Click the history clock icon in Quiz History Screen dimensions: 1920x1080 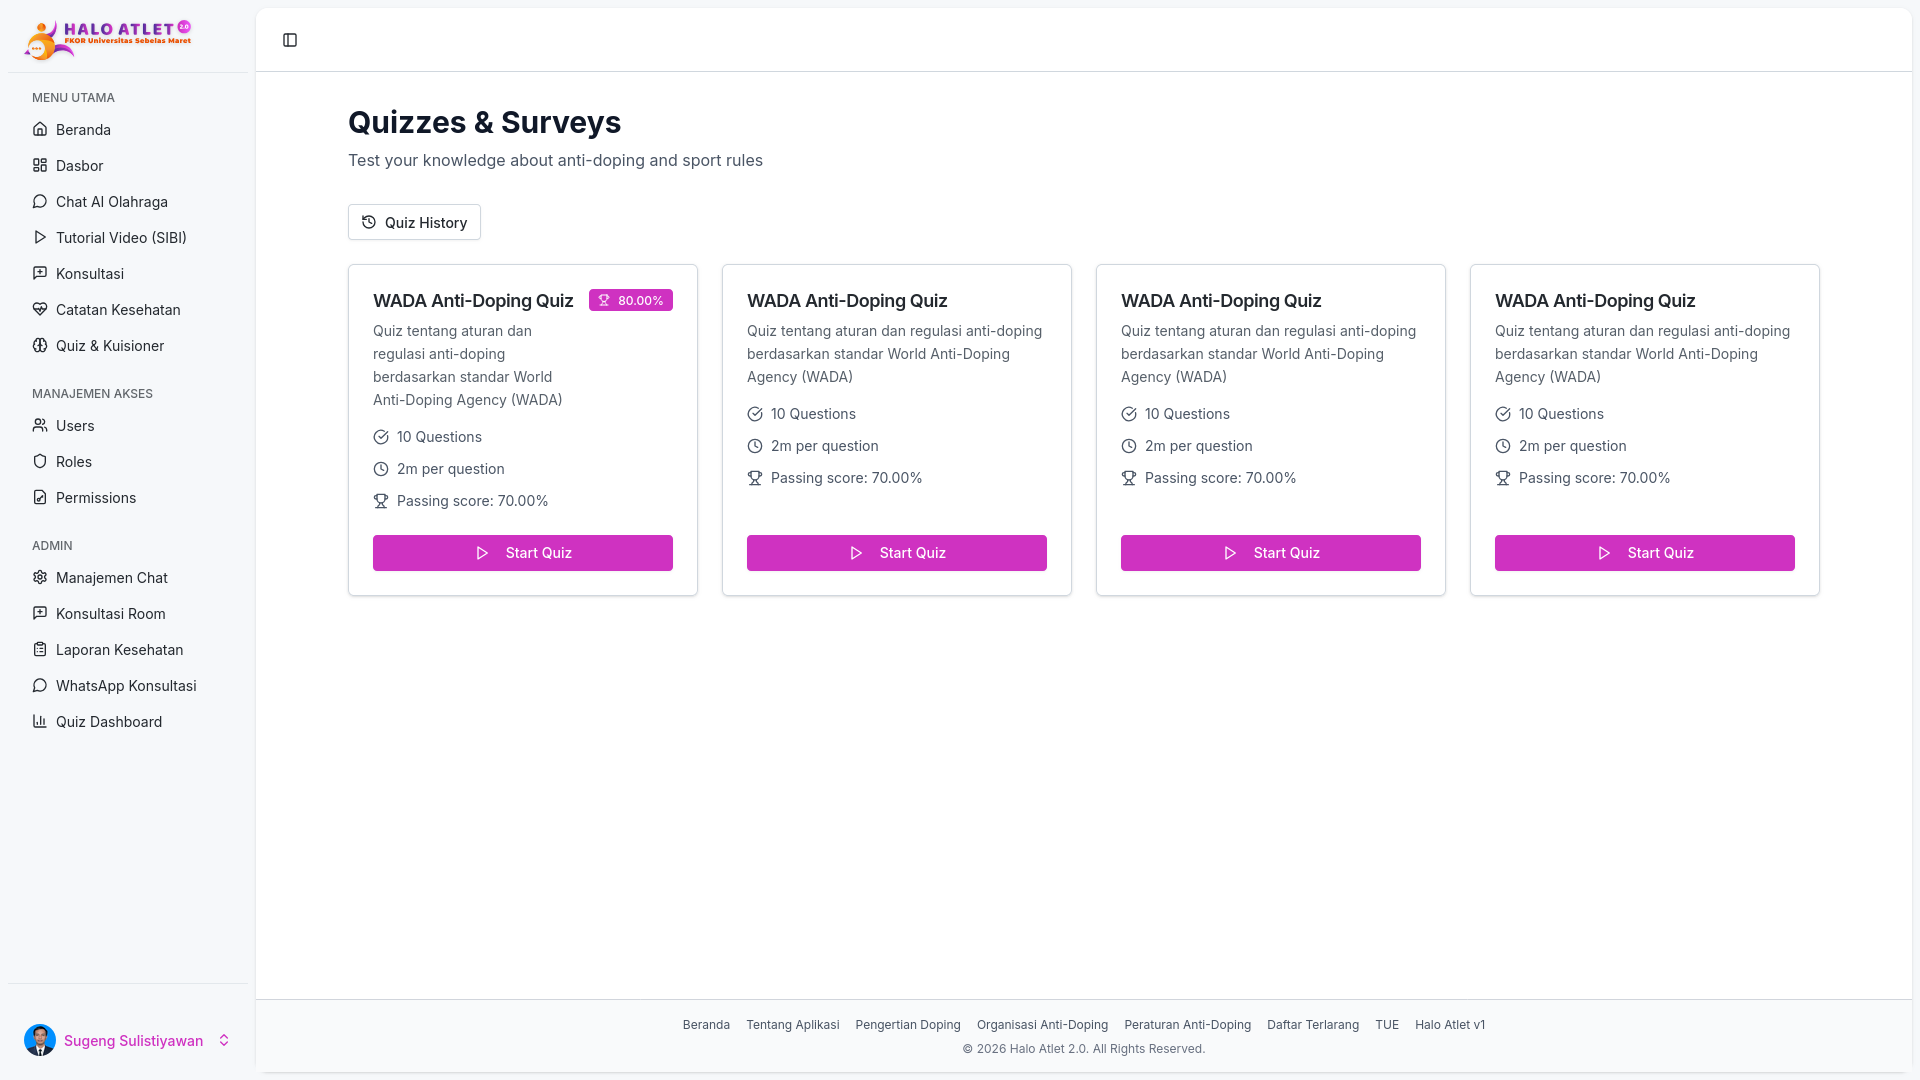click(369, 222)
